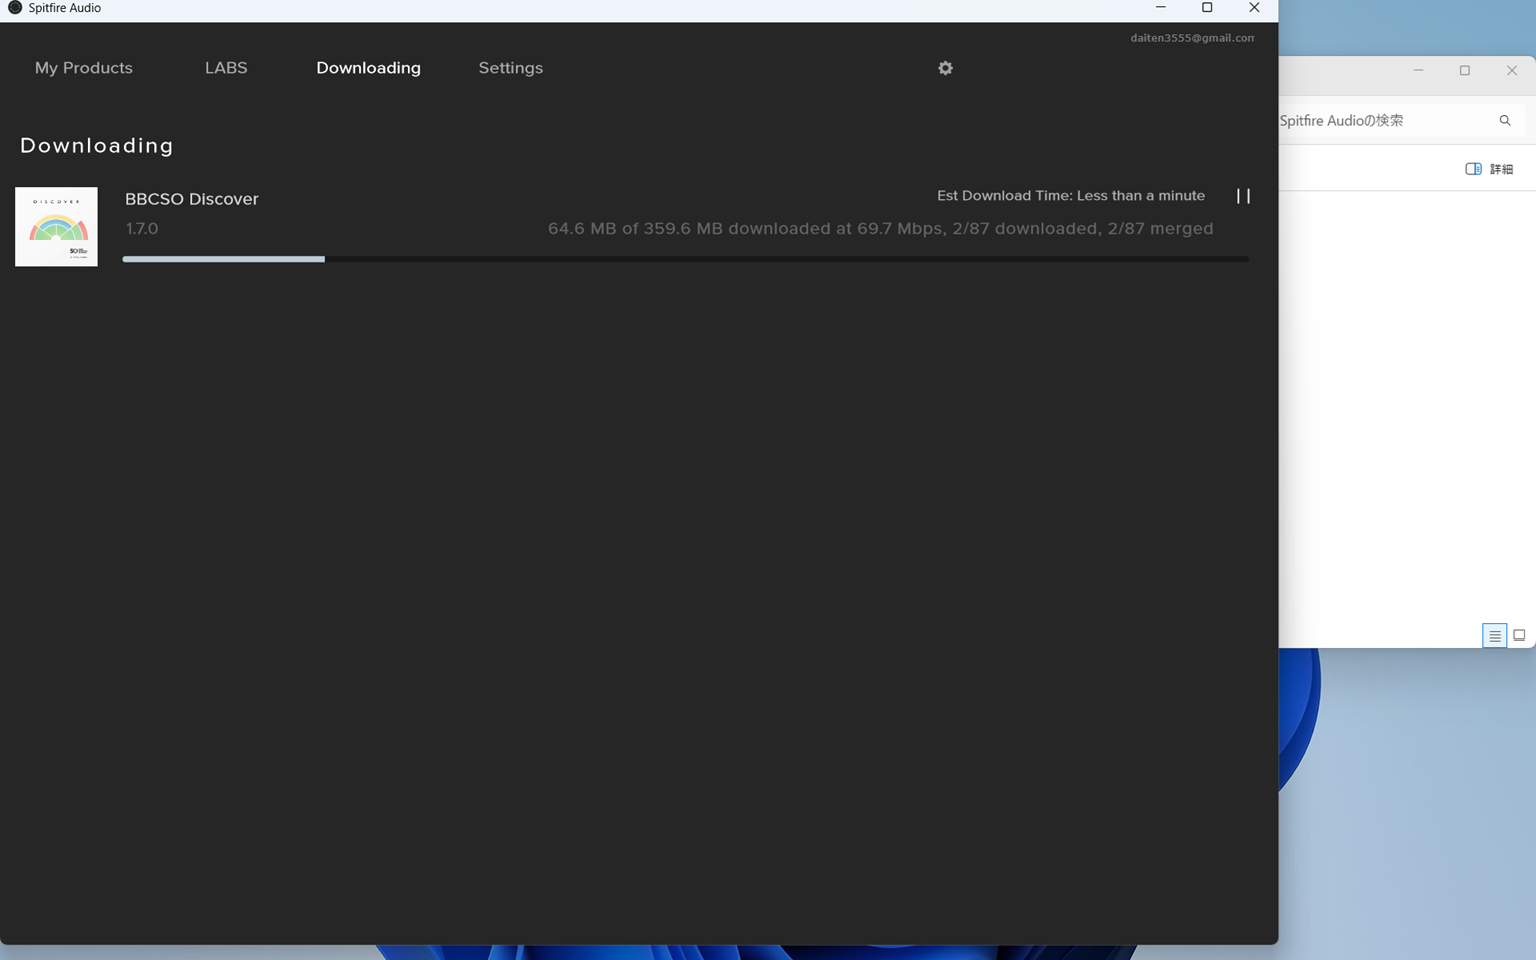
Task: Maximize the Spitfire Audio window
Action: (1207, 8)
